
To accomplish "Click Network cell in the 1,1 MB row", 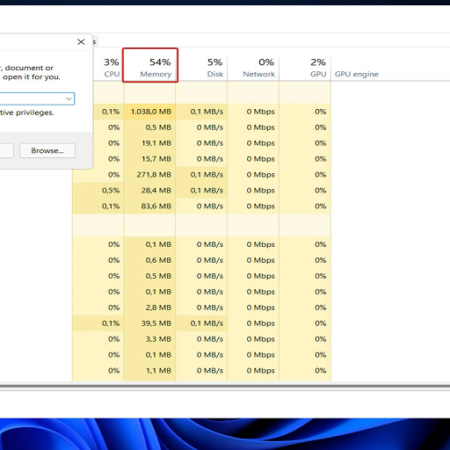I will point(253,370).
